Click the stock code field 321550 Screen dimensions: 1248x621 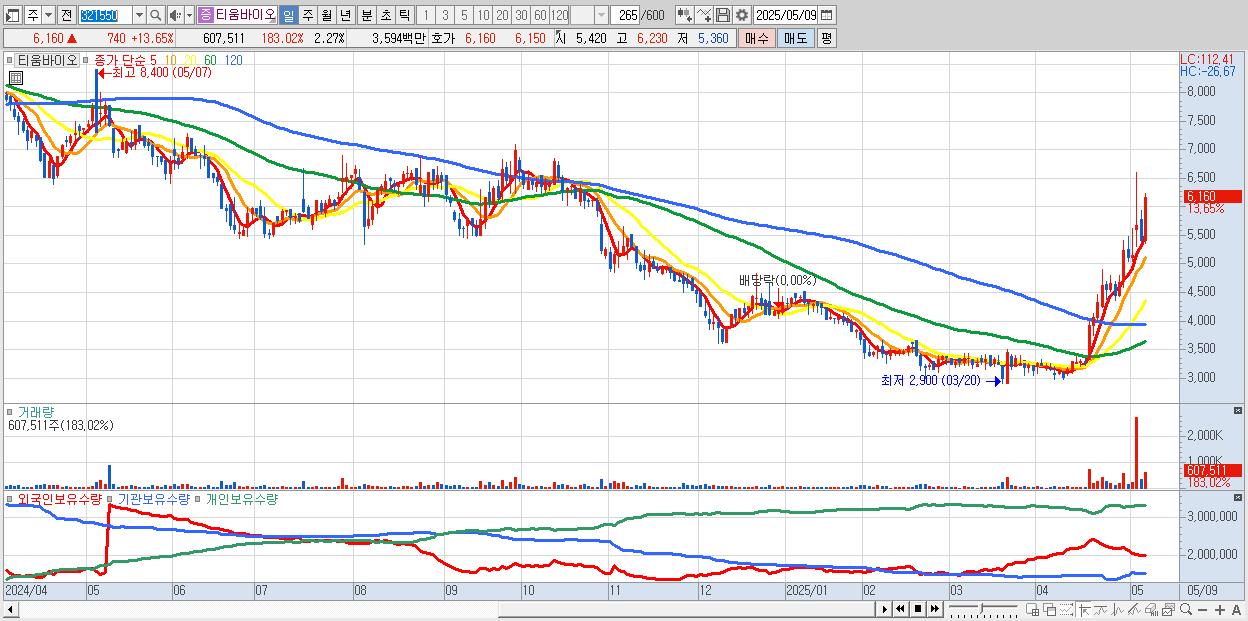click(x=106, y=15)
